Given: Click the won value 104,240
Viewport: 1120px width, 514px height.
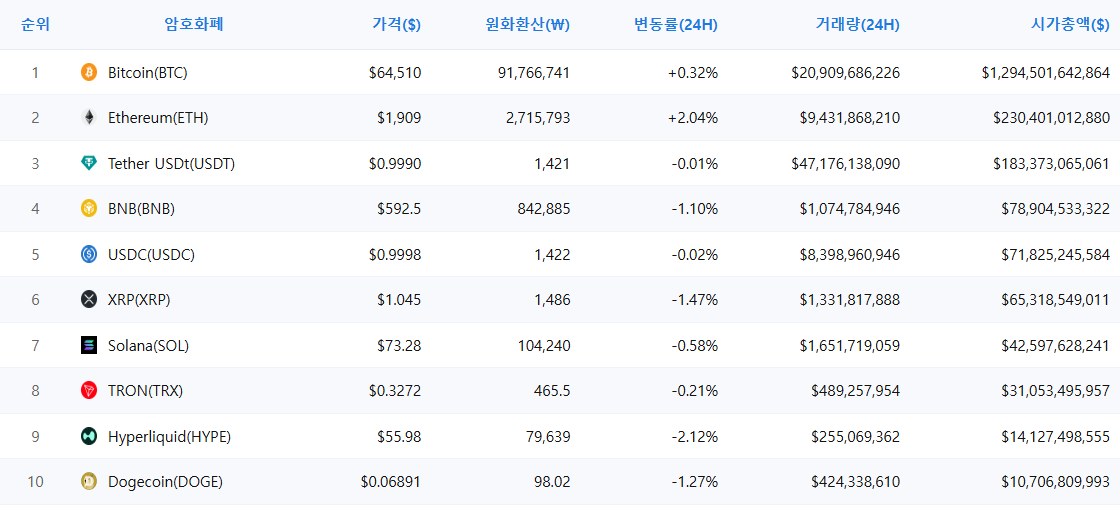Looking at the screenshot, I should click(545, 346).
